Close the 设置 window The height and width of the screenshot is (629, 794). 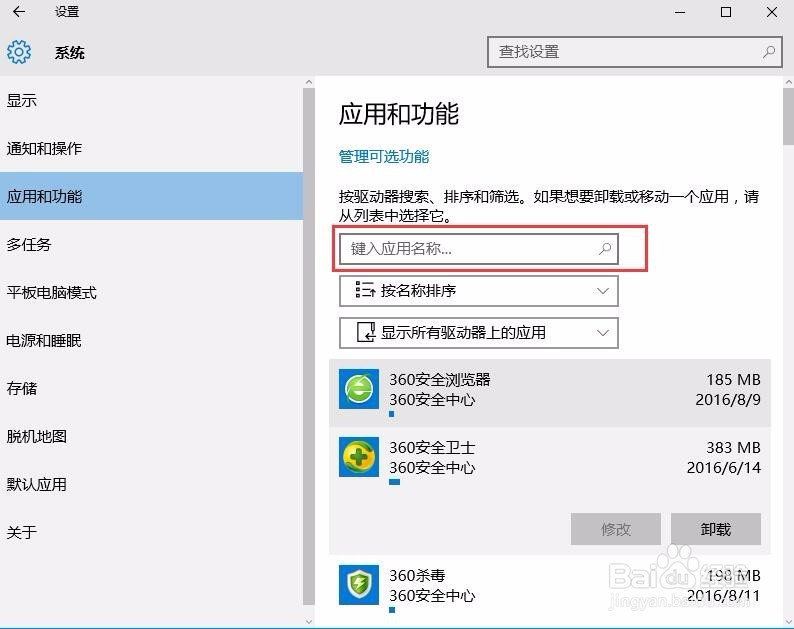pyautogui.click(x=772, y=12)
